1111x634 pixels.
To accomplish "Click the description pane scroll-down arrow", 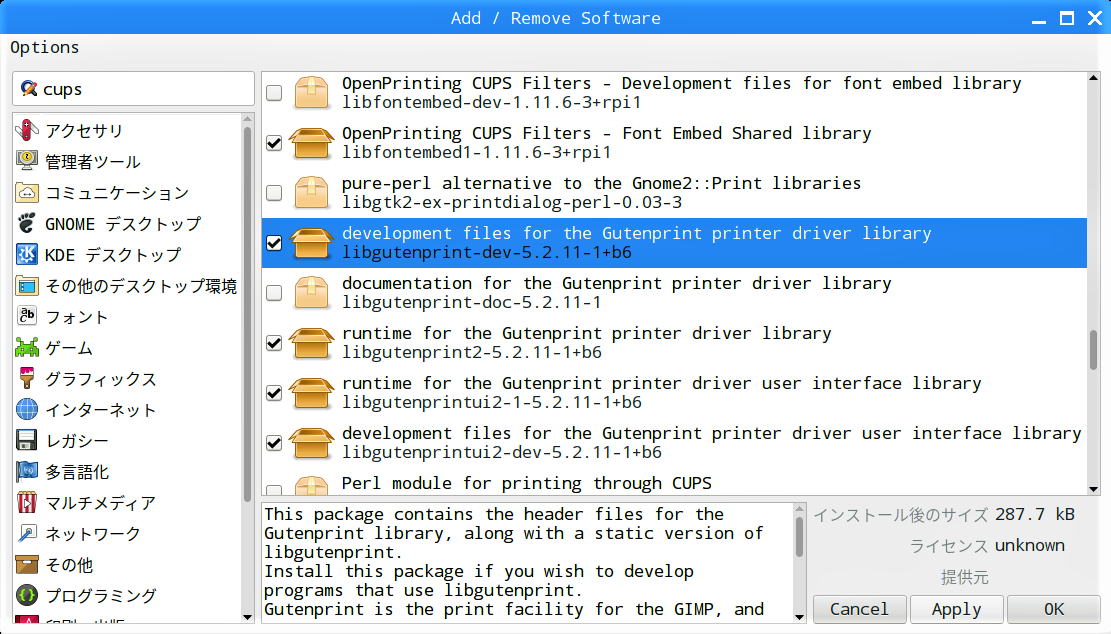I will [799, 617].
